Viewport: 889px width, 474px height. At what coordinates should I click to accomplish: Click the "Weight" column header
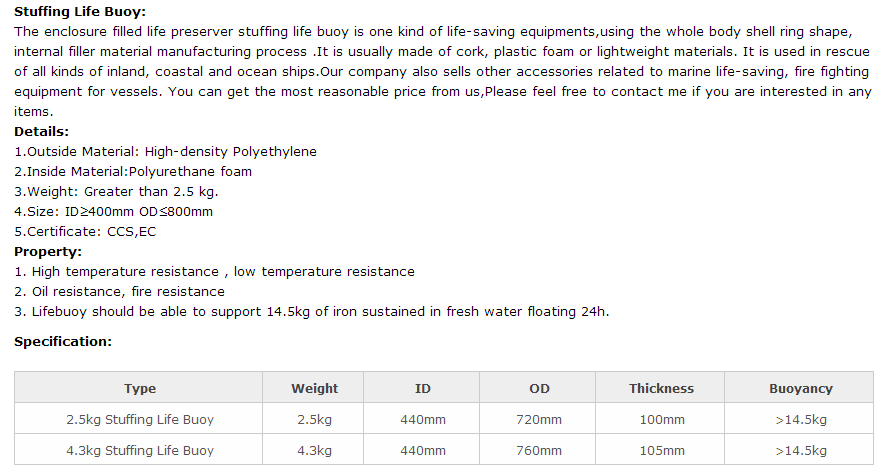coord(314,389)
